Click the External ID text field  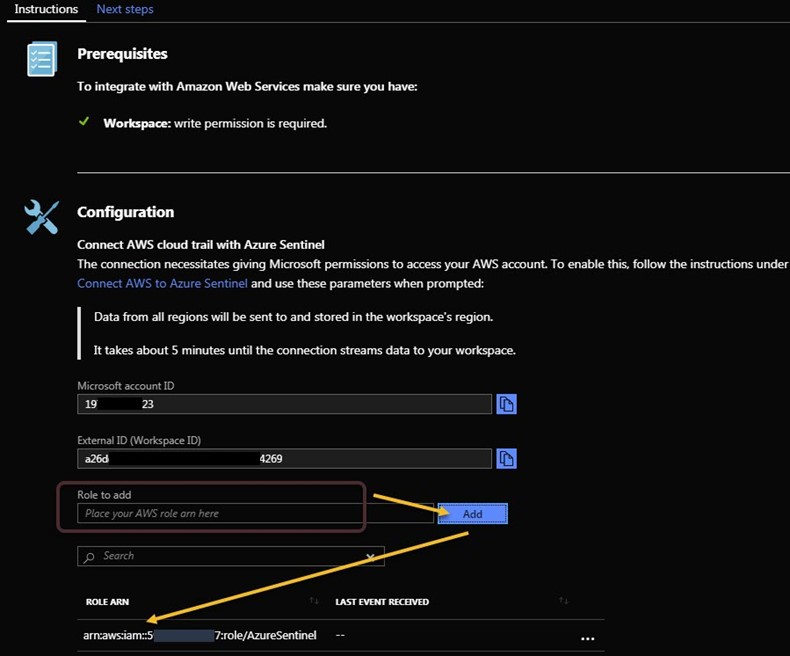(284, 458)
